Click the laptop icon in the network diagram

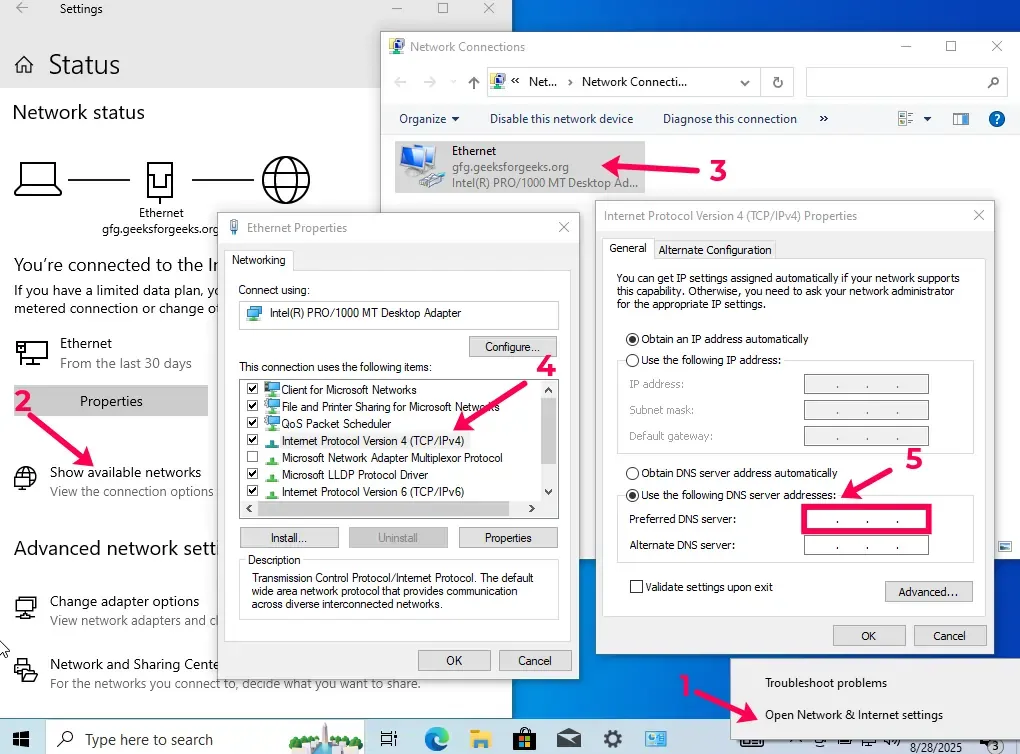point(38,179)
